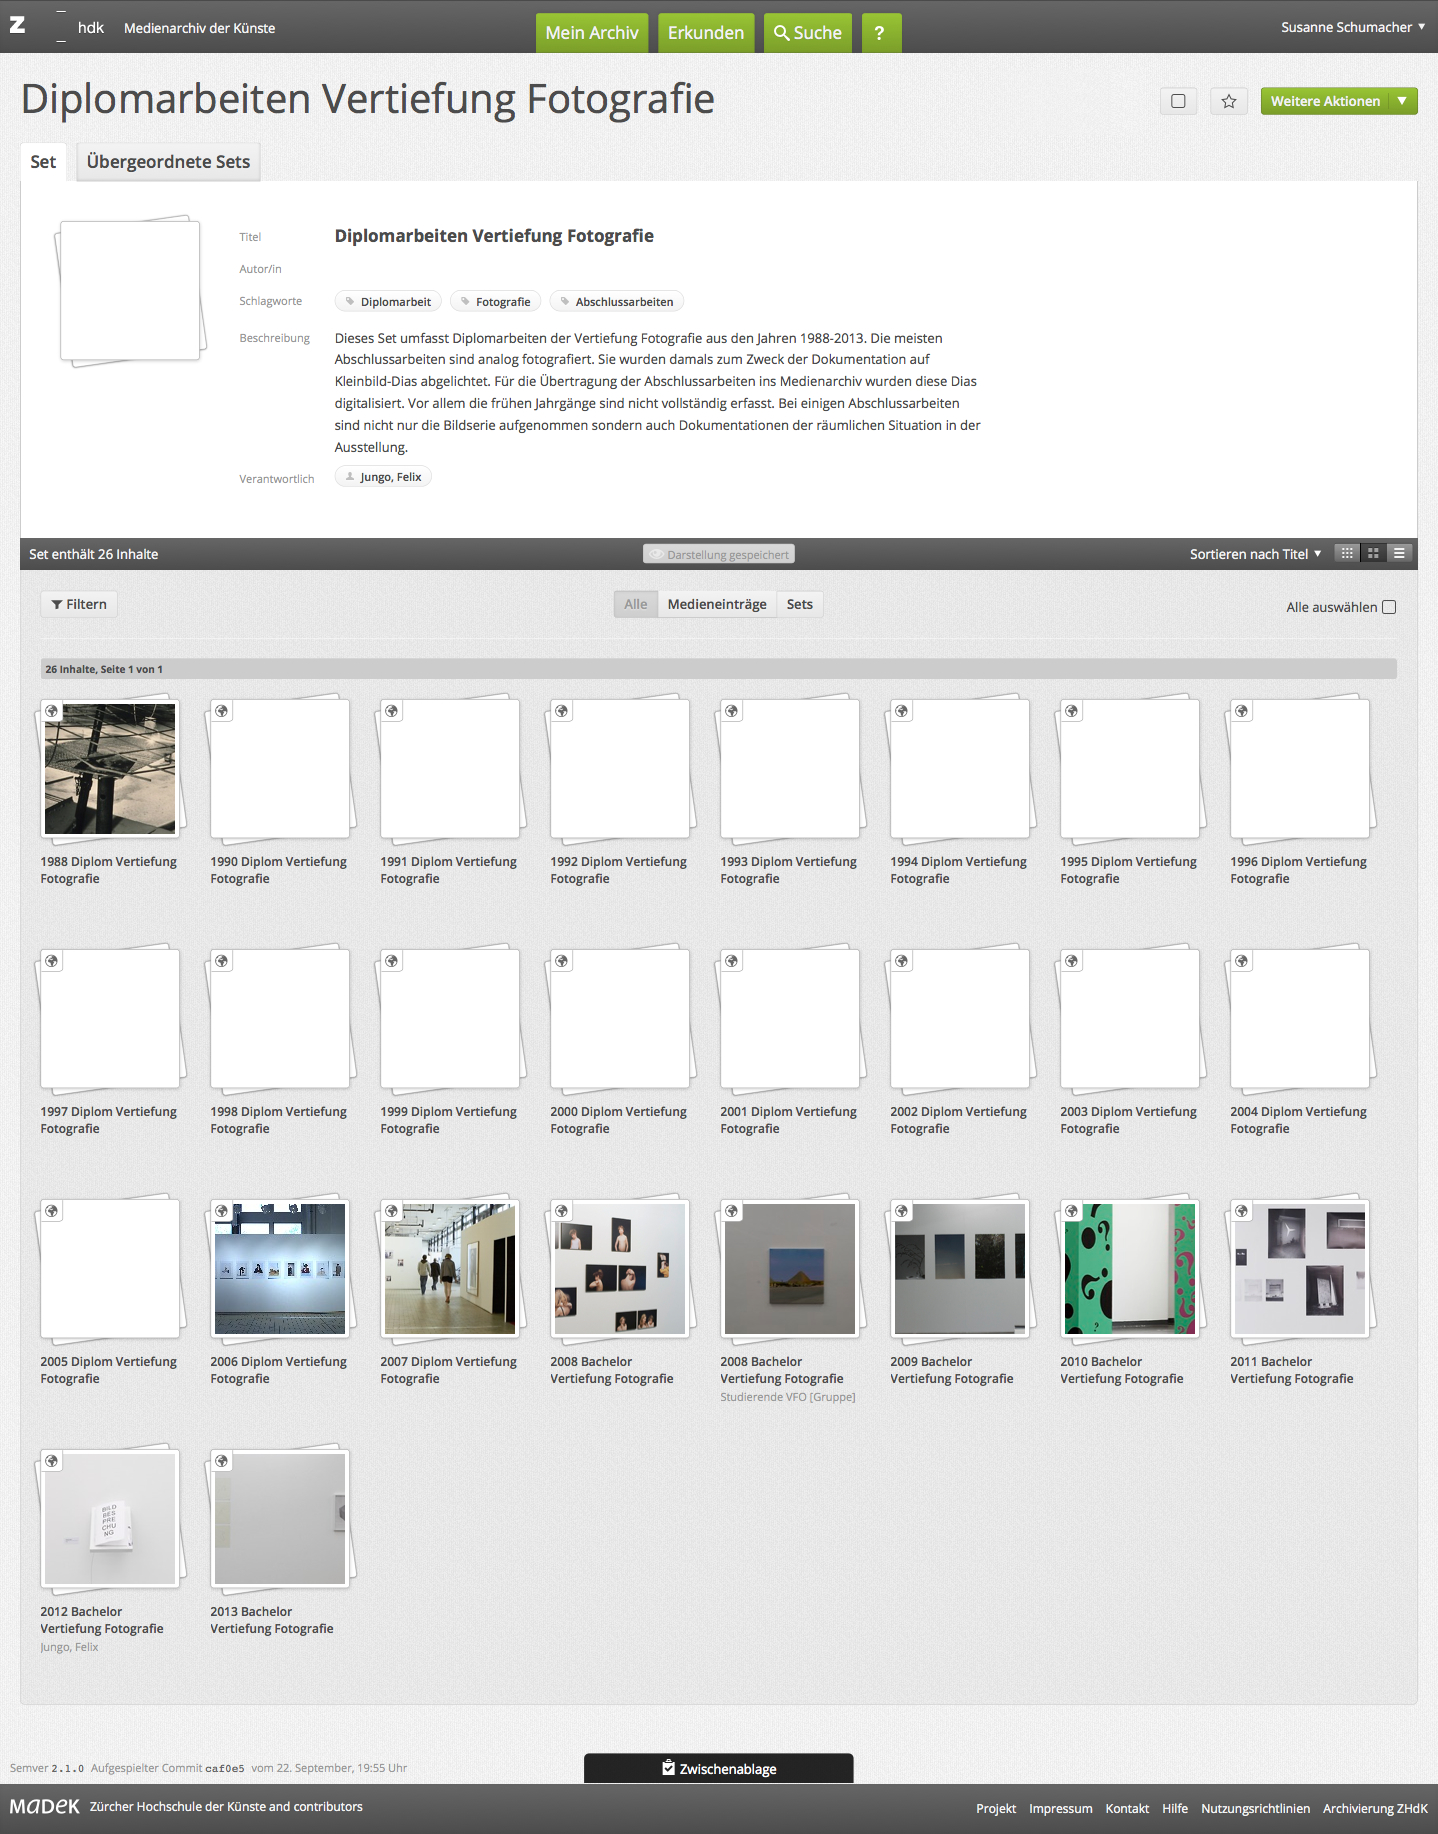Click globe icon on 1988 Diplom thumbnail

coord(52,711)
